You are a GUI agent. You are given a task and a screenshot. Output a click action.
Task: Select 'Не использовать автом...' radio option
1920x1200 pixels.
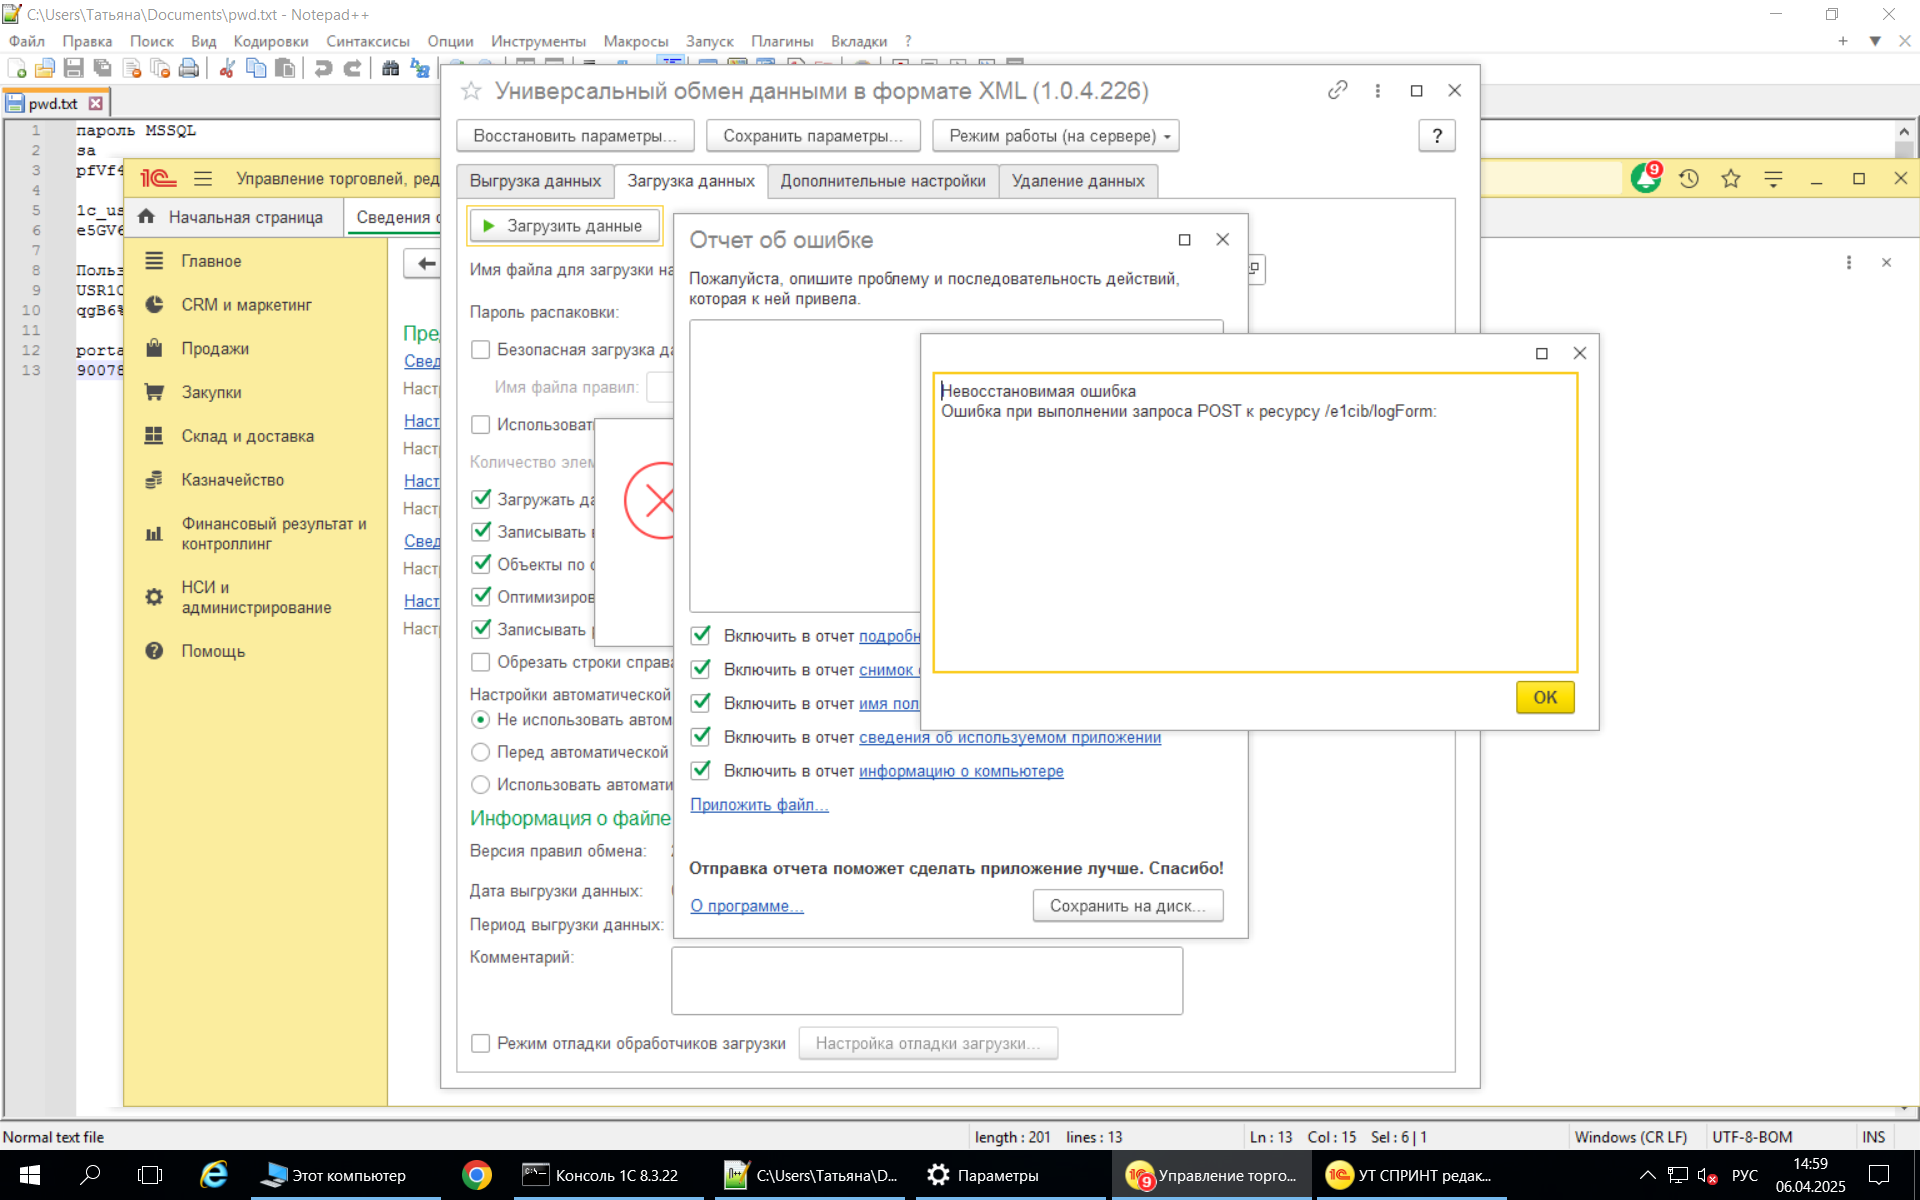point(480,719)
